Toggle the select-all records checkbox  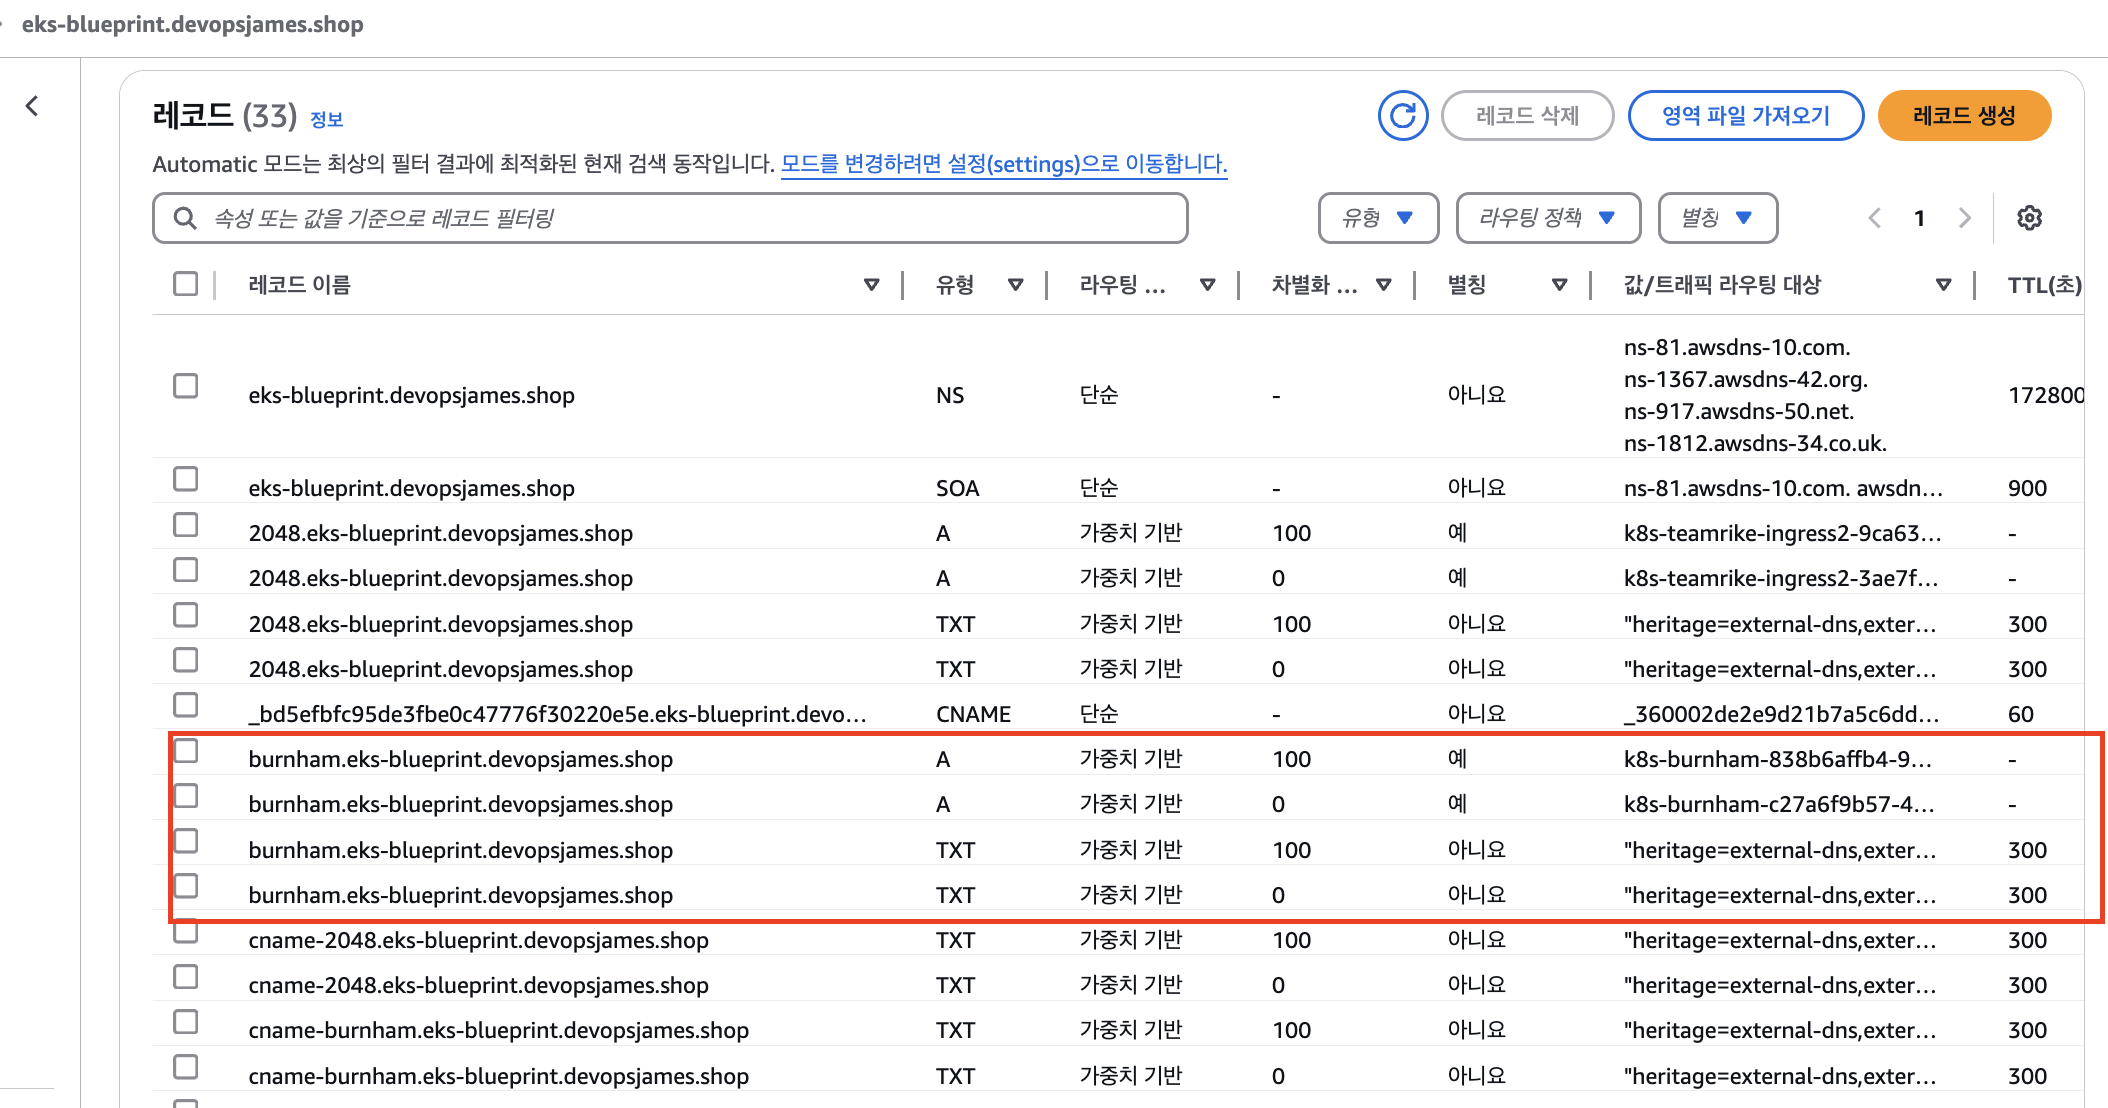click(185, 284)
